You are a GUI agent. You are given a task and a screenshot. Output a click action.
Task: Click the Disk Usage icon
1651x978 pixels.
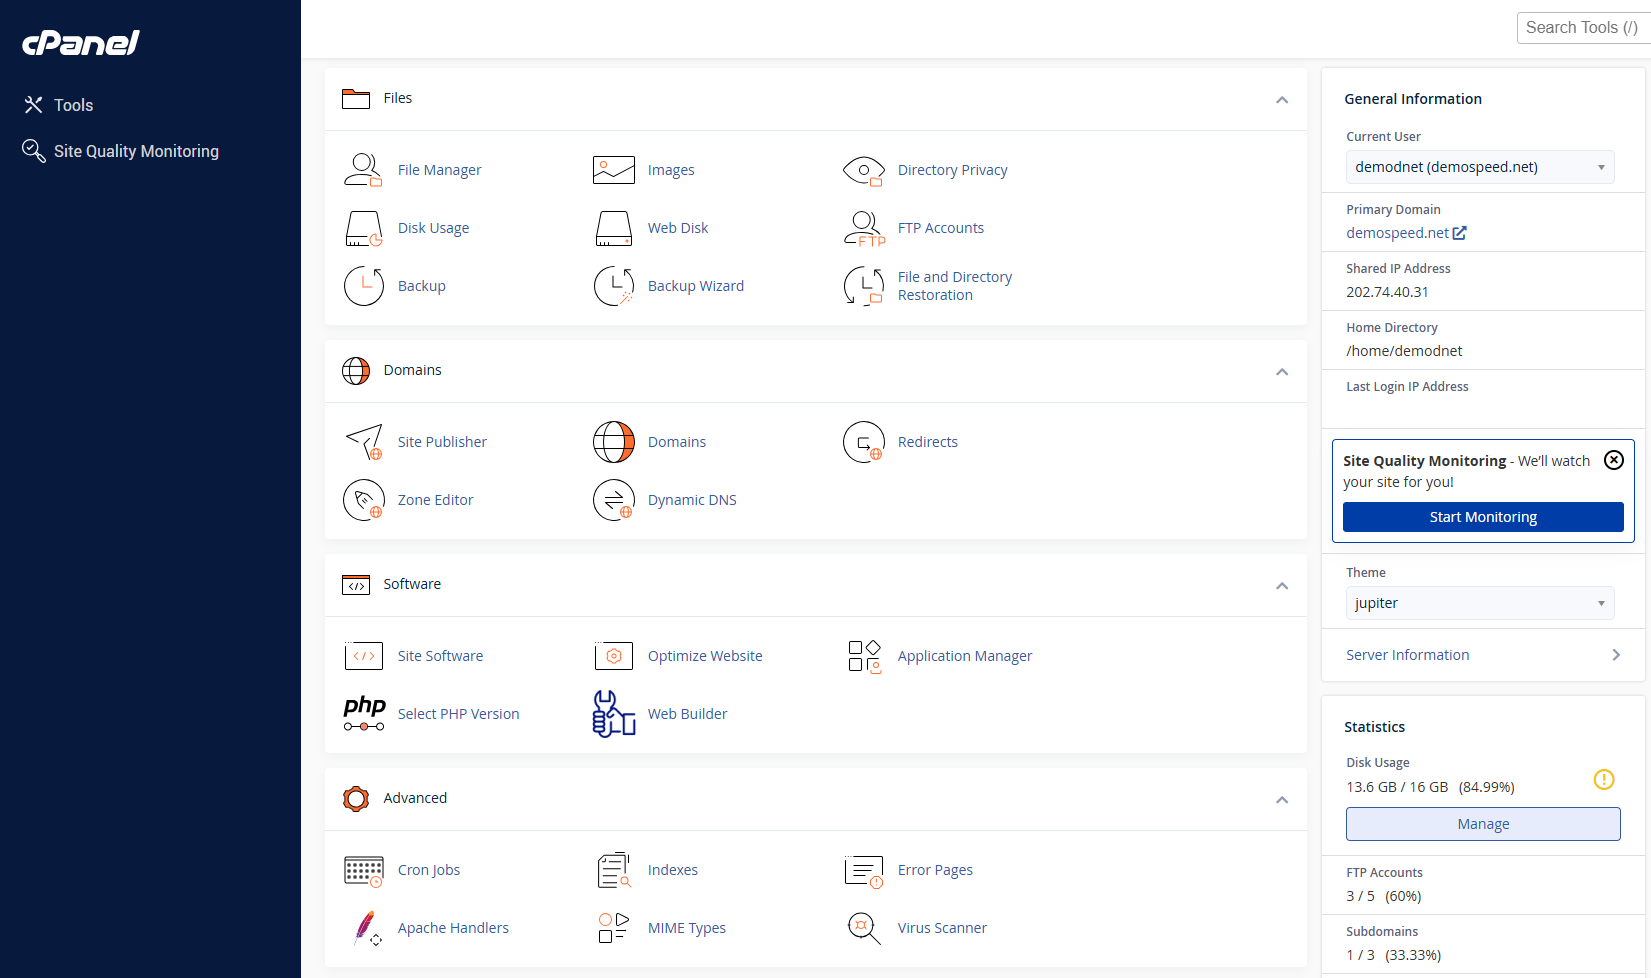(x=363, y=228)
